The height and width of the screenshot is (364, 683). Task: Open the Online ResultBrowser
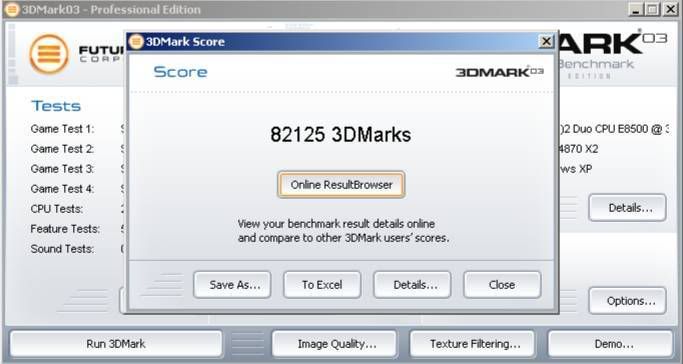(x=341, y=185)
